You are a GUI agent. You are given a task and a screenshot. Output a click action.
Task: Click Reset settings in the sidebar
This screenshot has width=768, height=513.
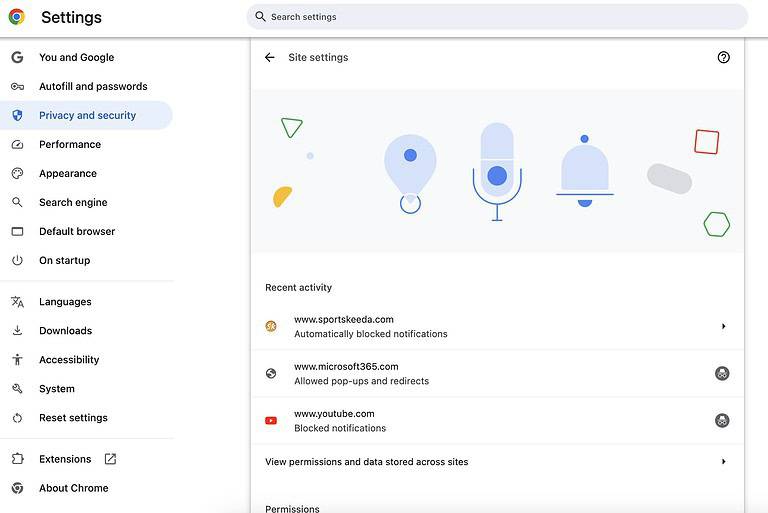[73, 418]
